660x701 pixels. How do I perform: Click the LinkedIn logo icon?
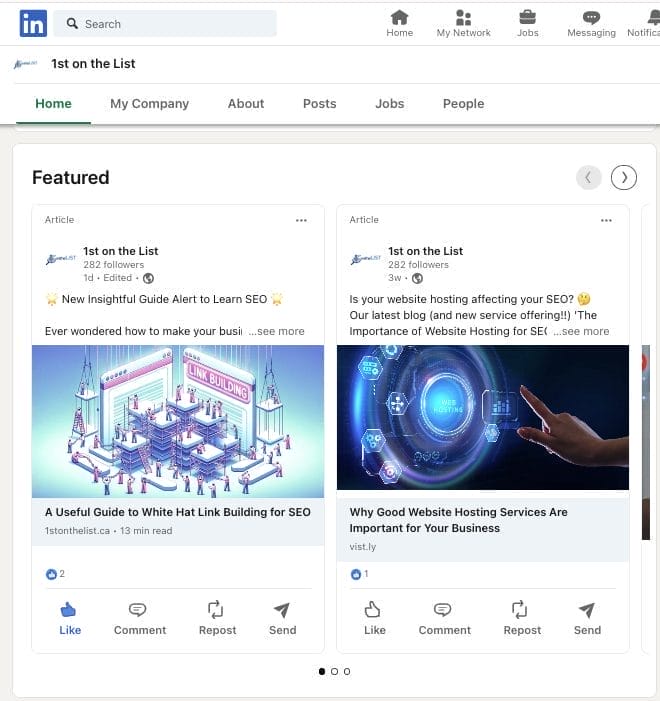pos(33,23)
